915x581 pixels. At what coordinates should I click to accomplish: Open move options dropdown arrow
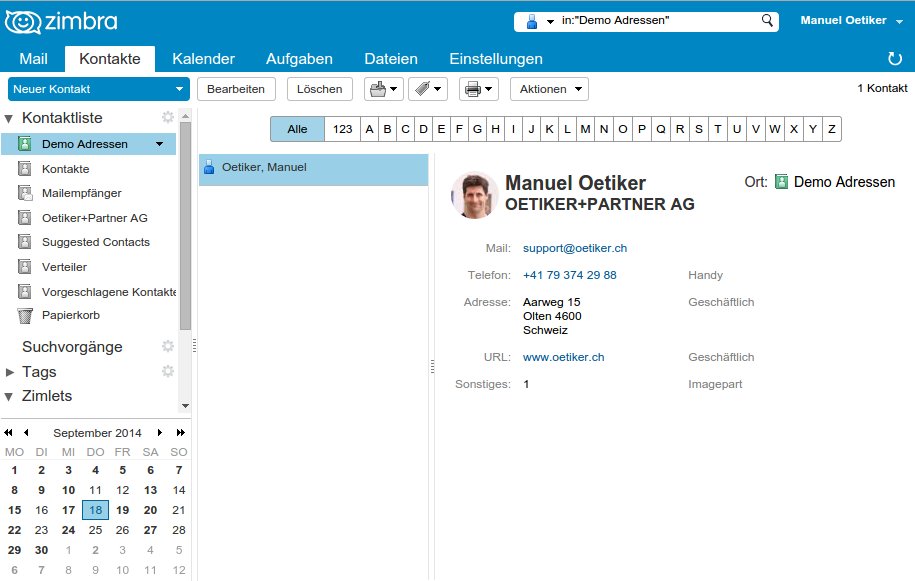(394, 89)
